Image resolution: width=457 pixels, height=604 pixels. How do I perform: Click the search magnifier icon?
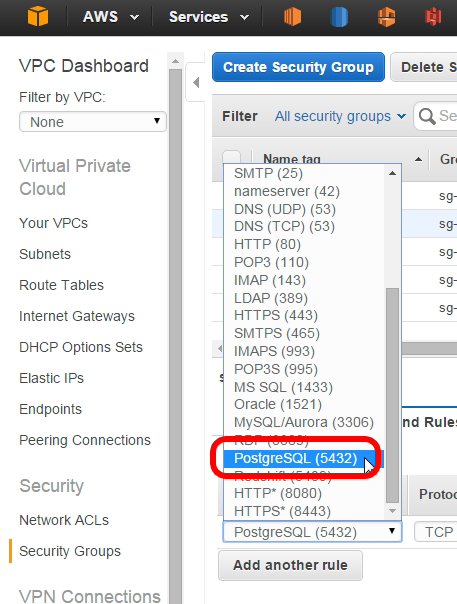click(x=427, y=116)
